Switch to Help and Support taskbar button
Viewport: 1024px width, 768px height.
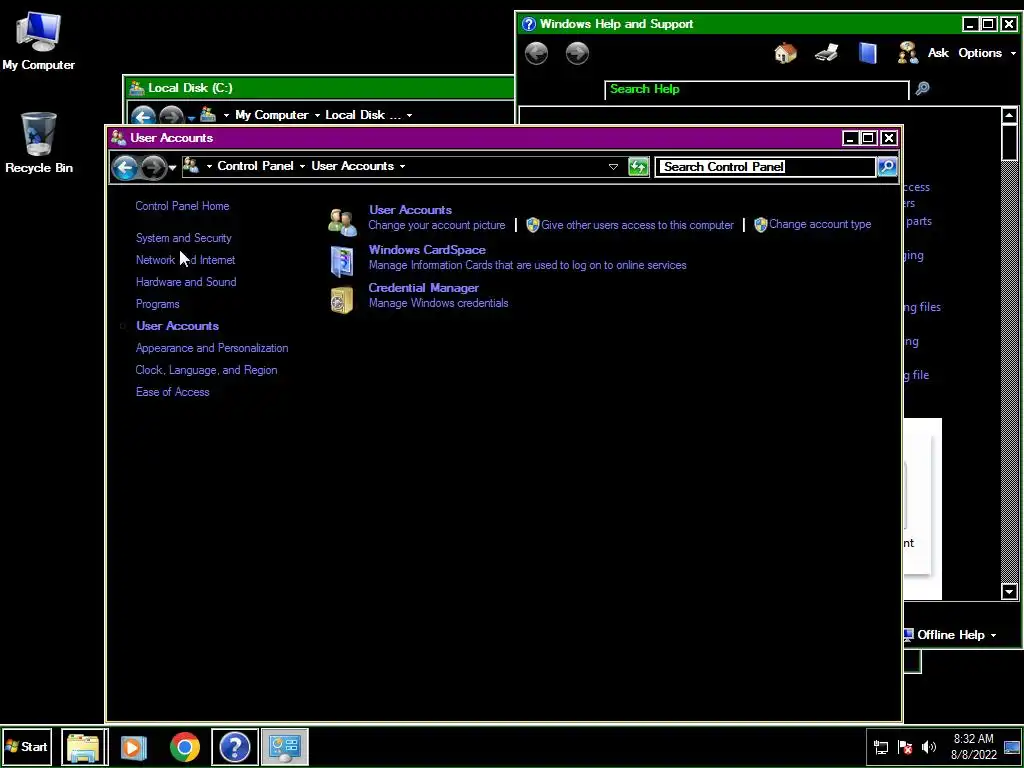tap(234, 747)
